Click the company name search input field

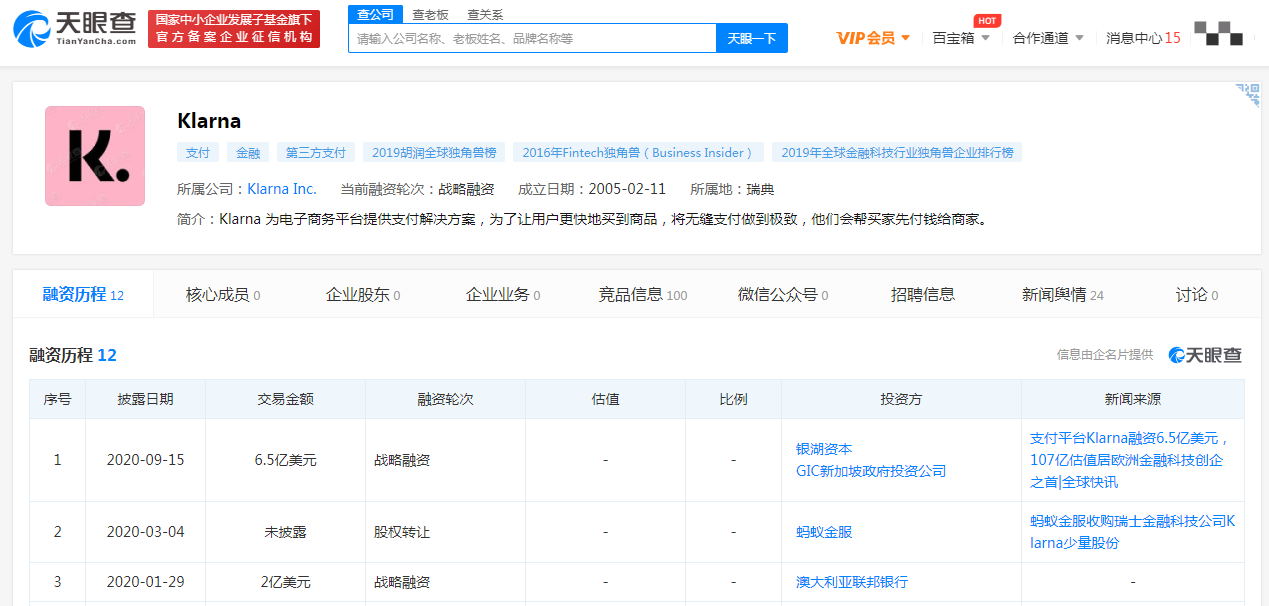(x=532, y=39)
